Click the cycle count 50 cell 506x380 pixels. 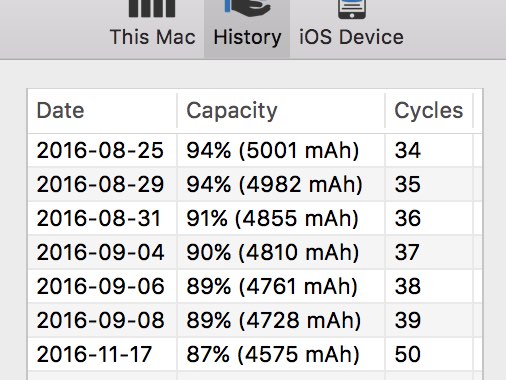click(x=429, y=354)
